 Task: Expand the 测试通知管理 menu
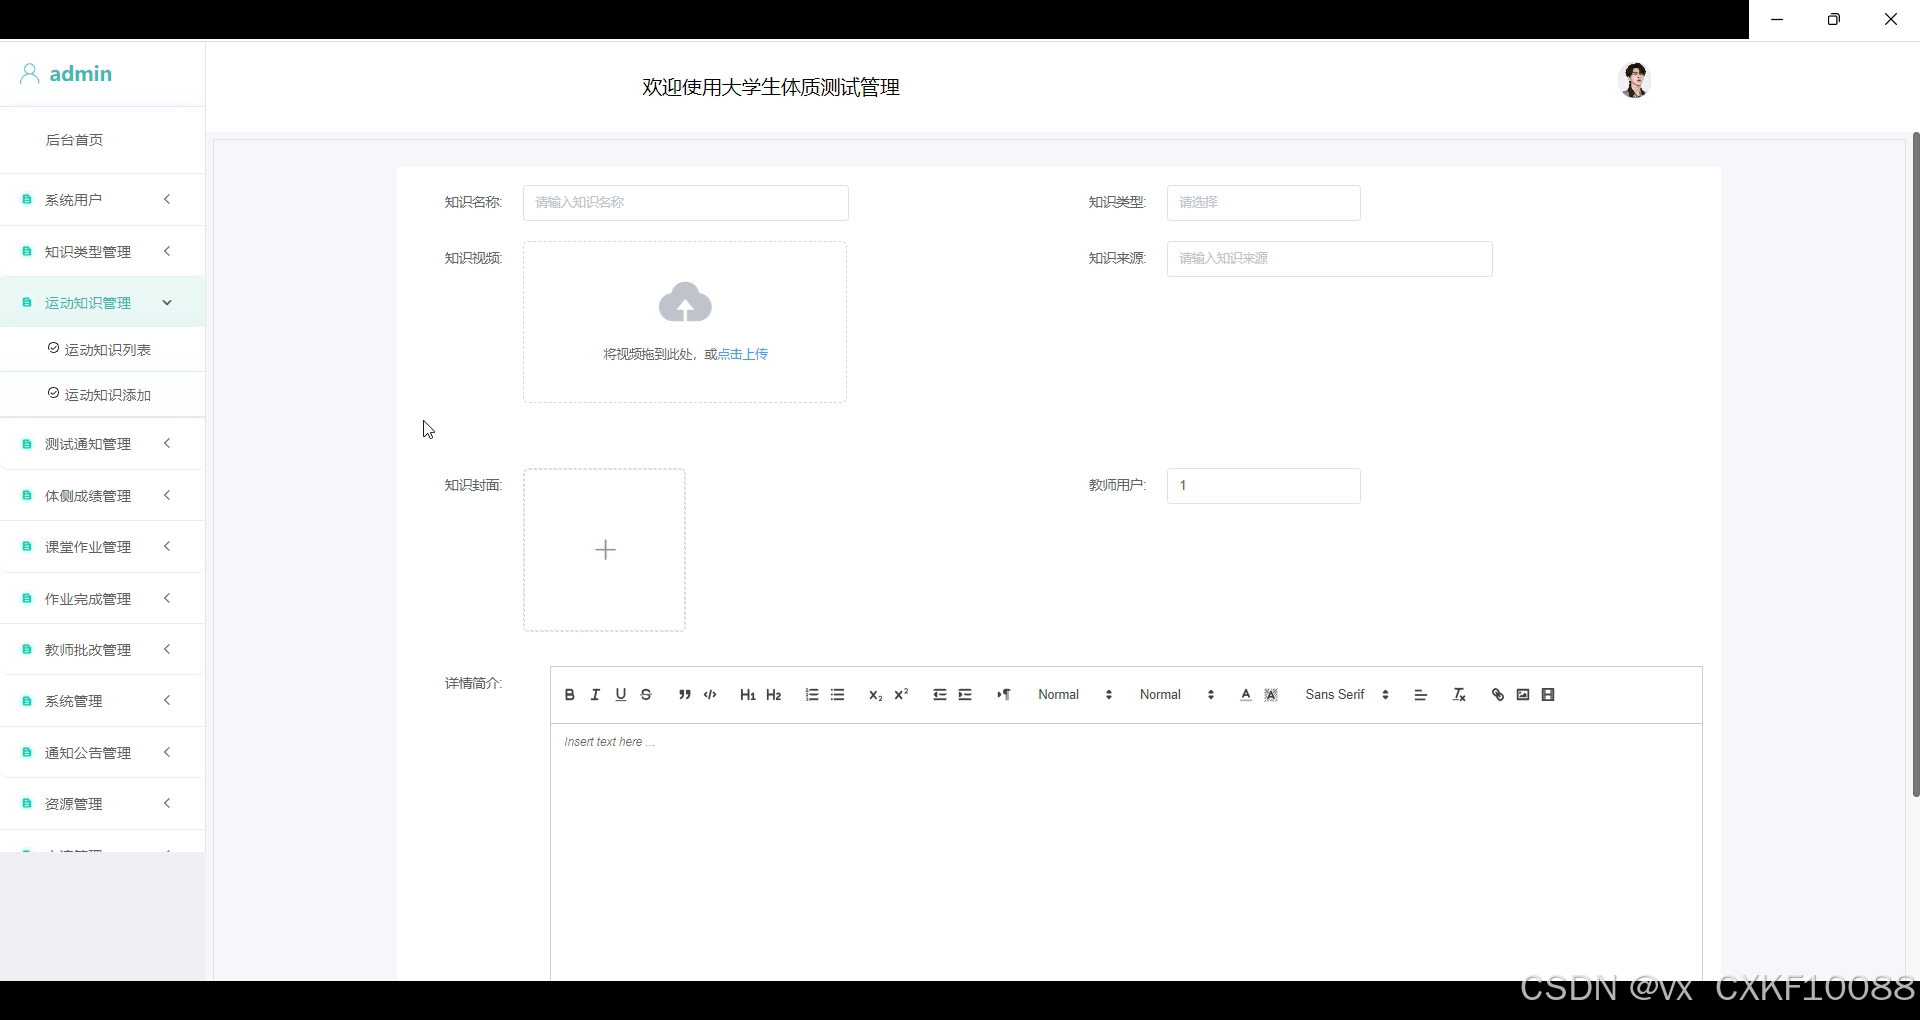tap(102, 444)
